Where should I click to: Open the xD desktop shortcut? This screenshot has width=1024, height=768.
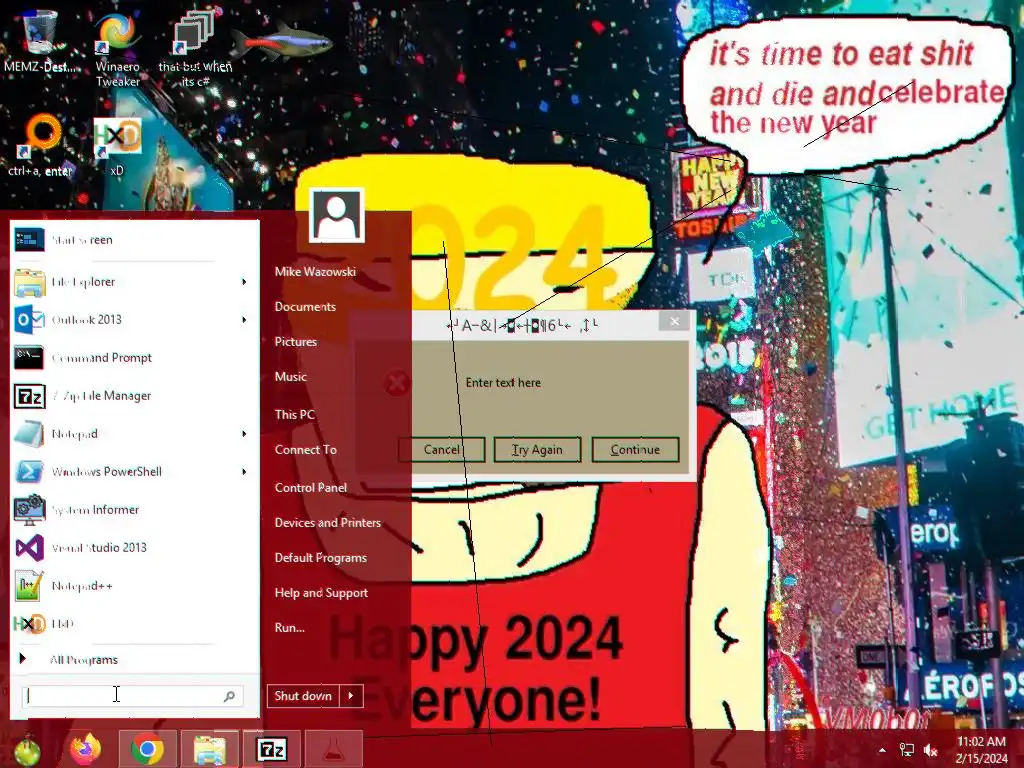(x=118, y=146)
